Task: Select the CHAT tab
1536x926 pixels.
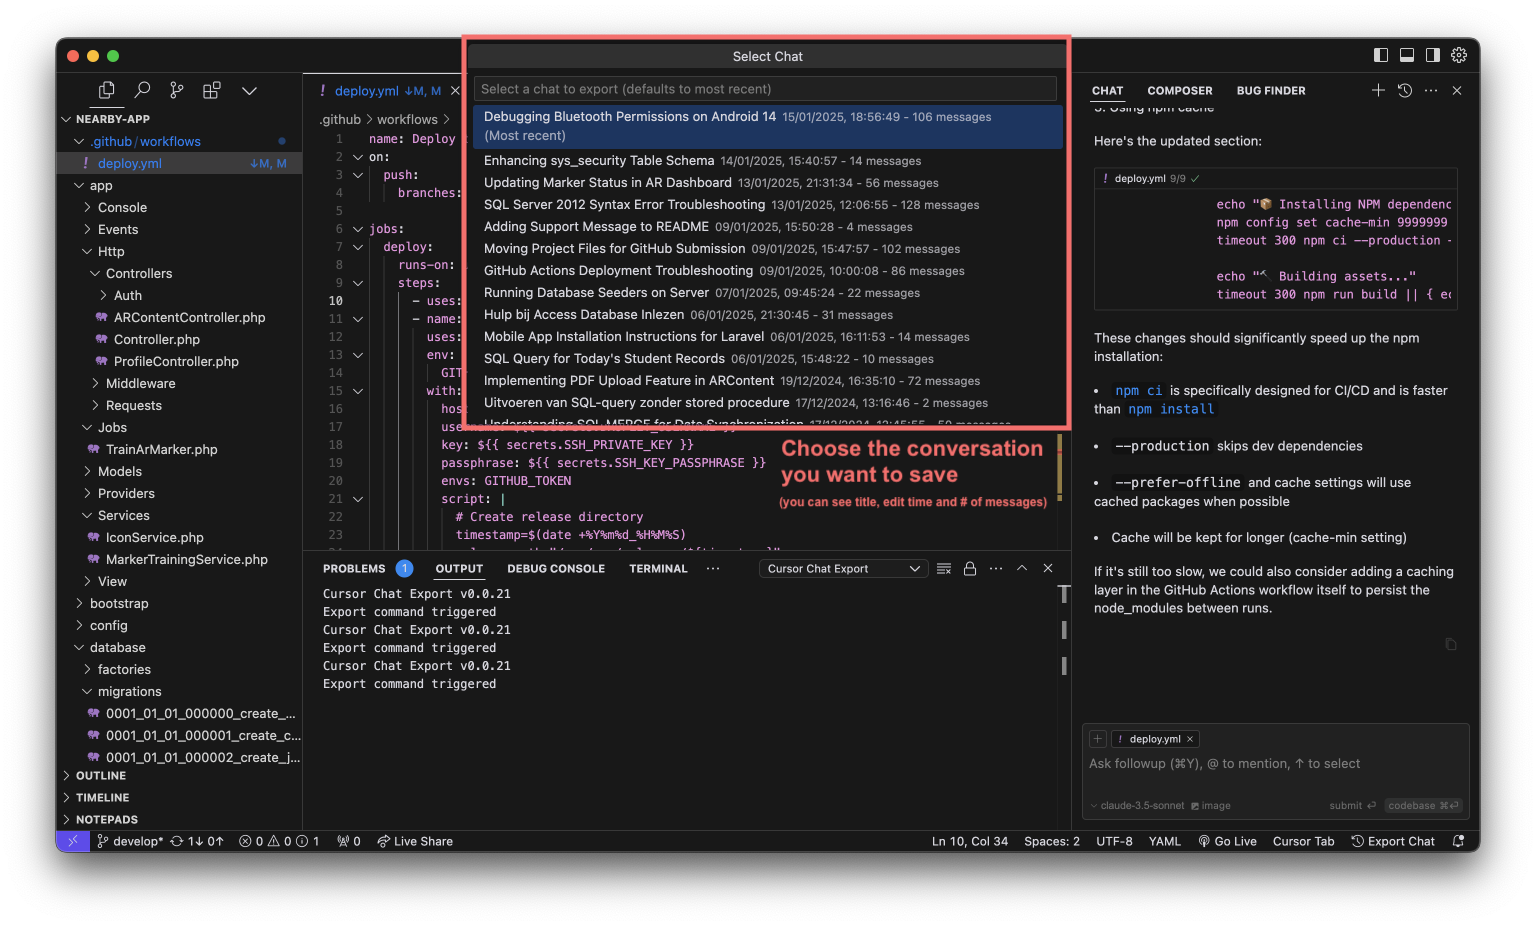Action: (x=1107, y=91)
